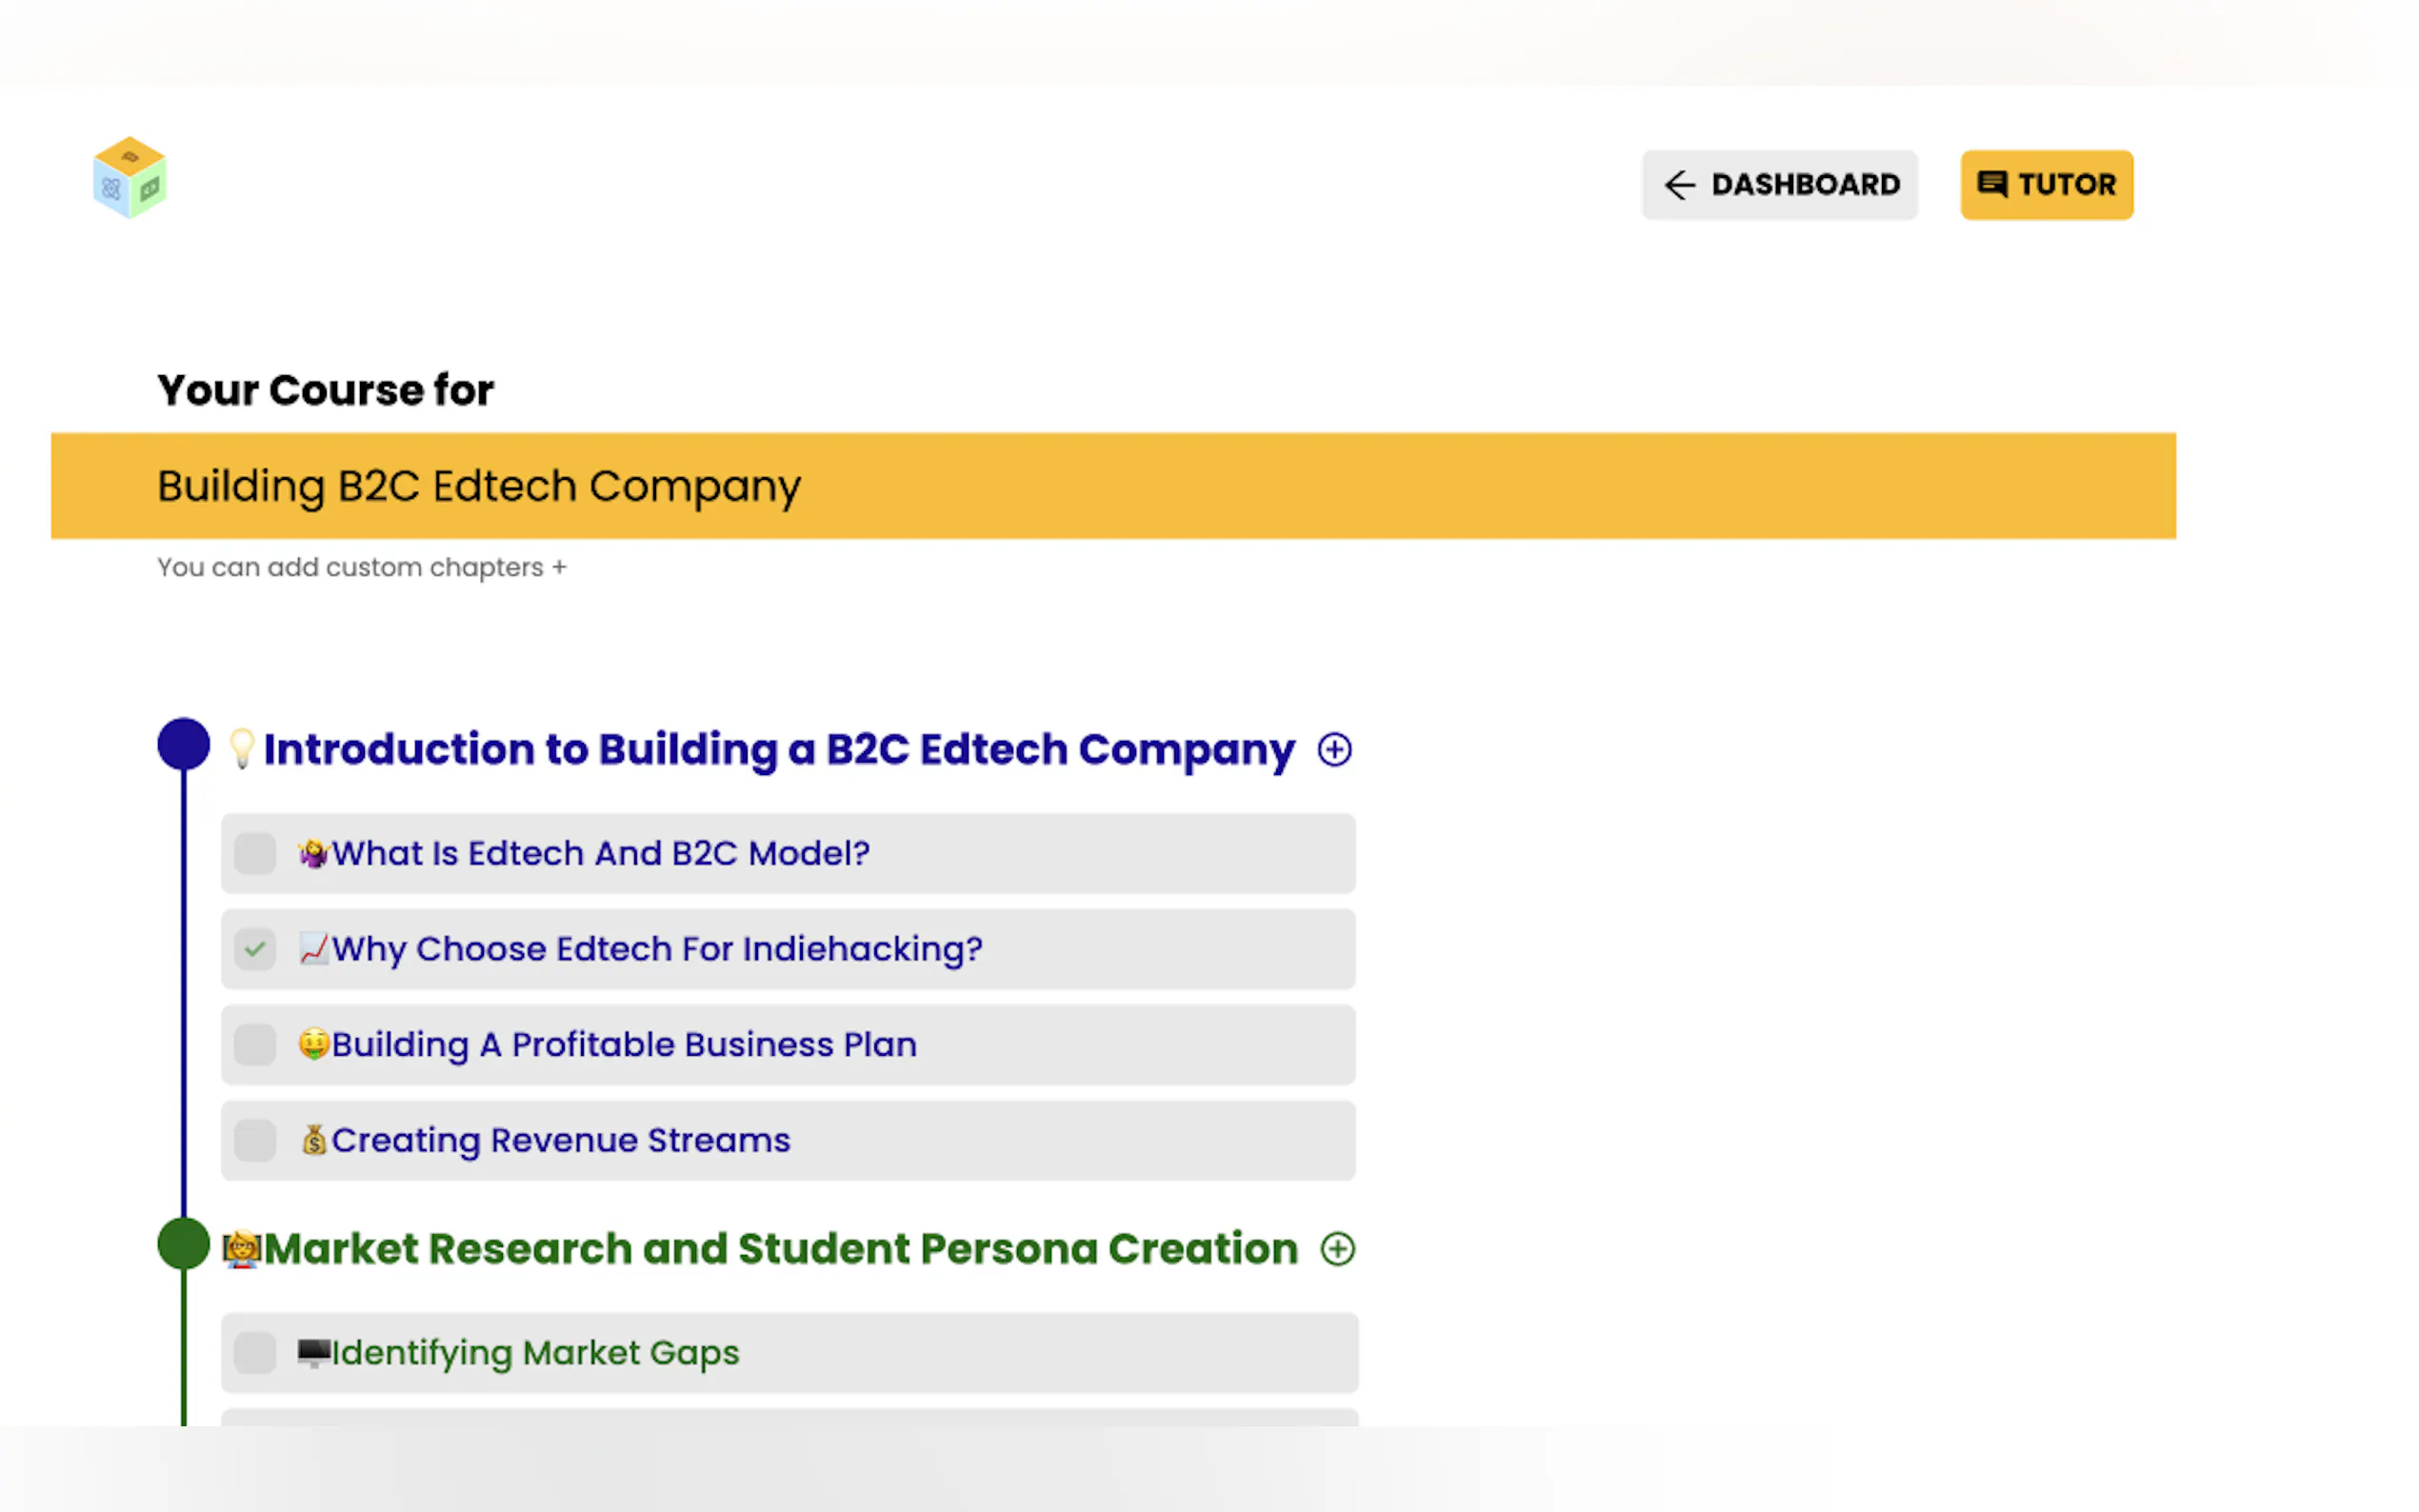The height and width of the screenshot is (1512, 2419).
Task: Mark Creating Revenue Streams as complete
Action: pyautogui.click(x=255, y=1140)
